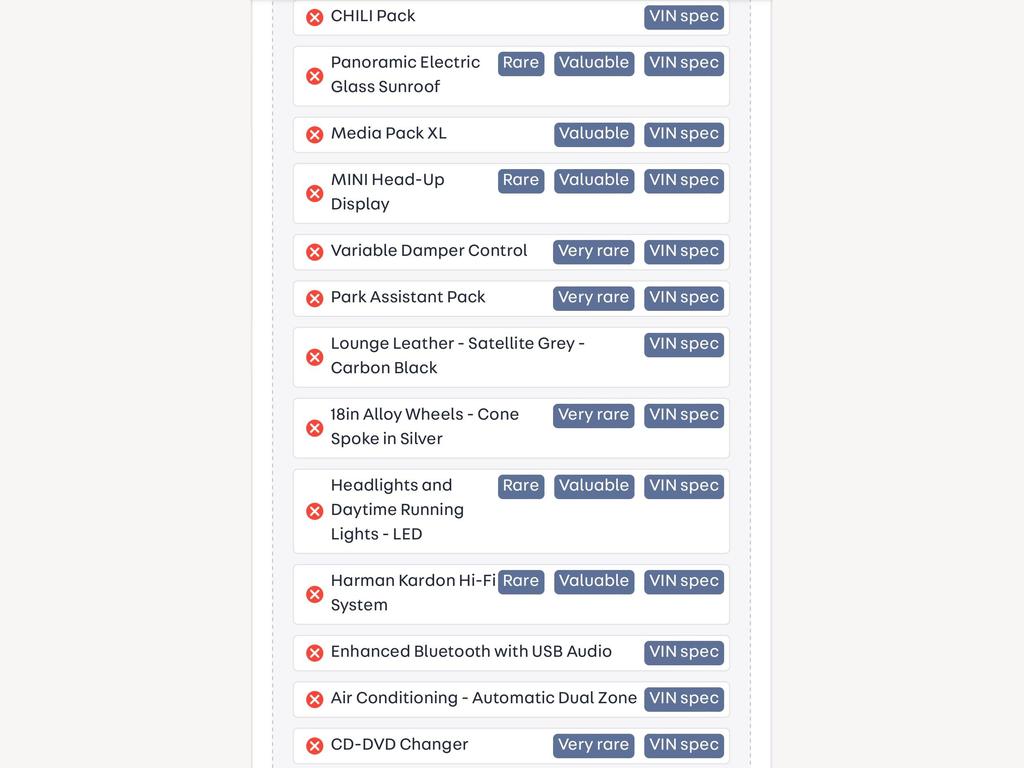Click Rare tag on Panoramic Electric Glass Sunroof

[x=520, y=63]
